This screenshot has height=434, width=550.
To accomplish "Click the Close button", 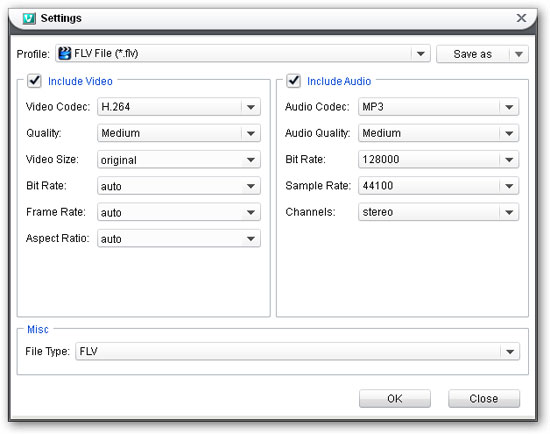I will [484, 399].
